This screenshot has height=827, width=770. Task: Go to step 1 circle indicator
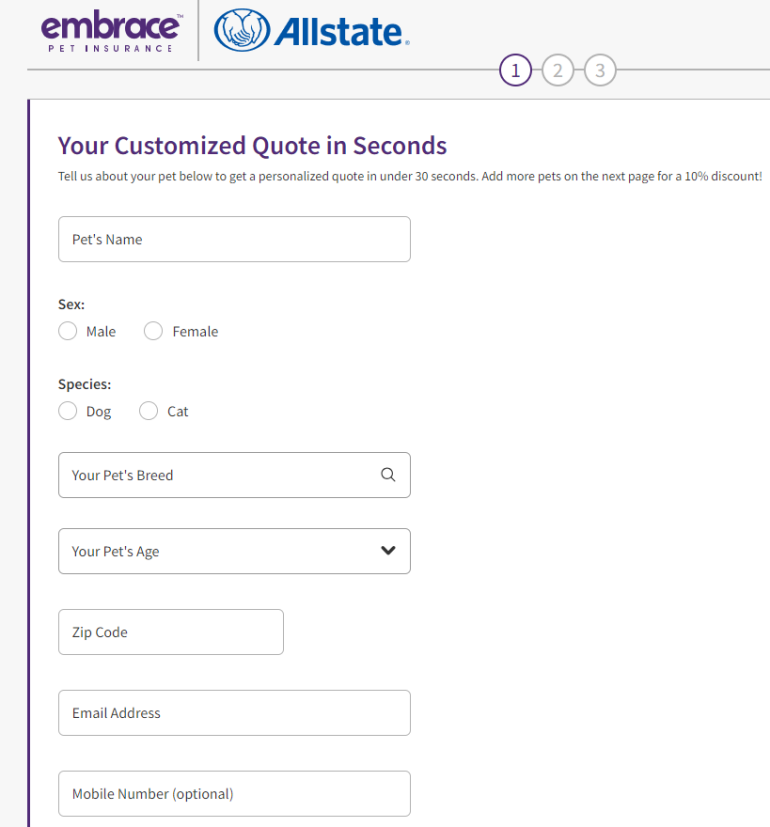[515, 70]
